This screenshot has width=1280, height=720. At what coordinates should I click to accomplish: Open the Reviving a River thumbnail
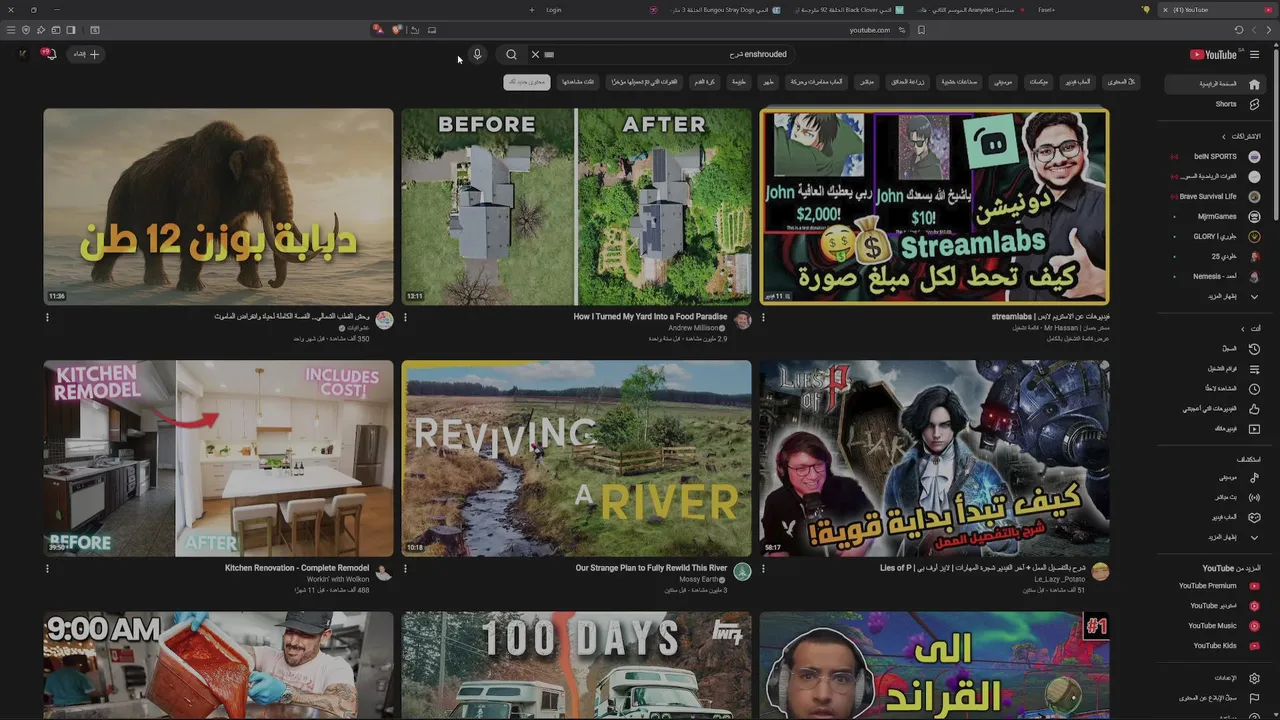click(576, 458)
